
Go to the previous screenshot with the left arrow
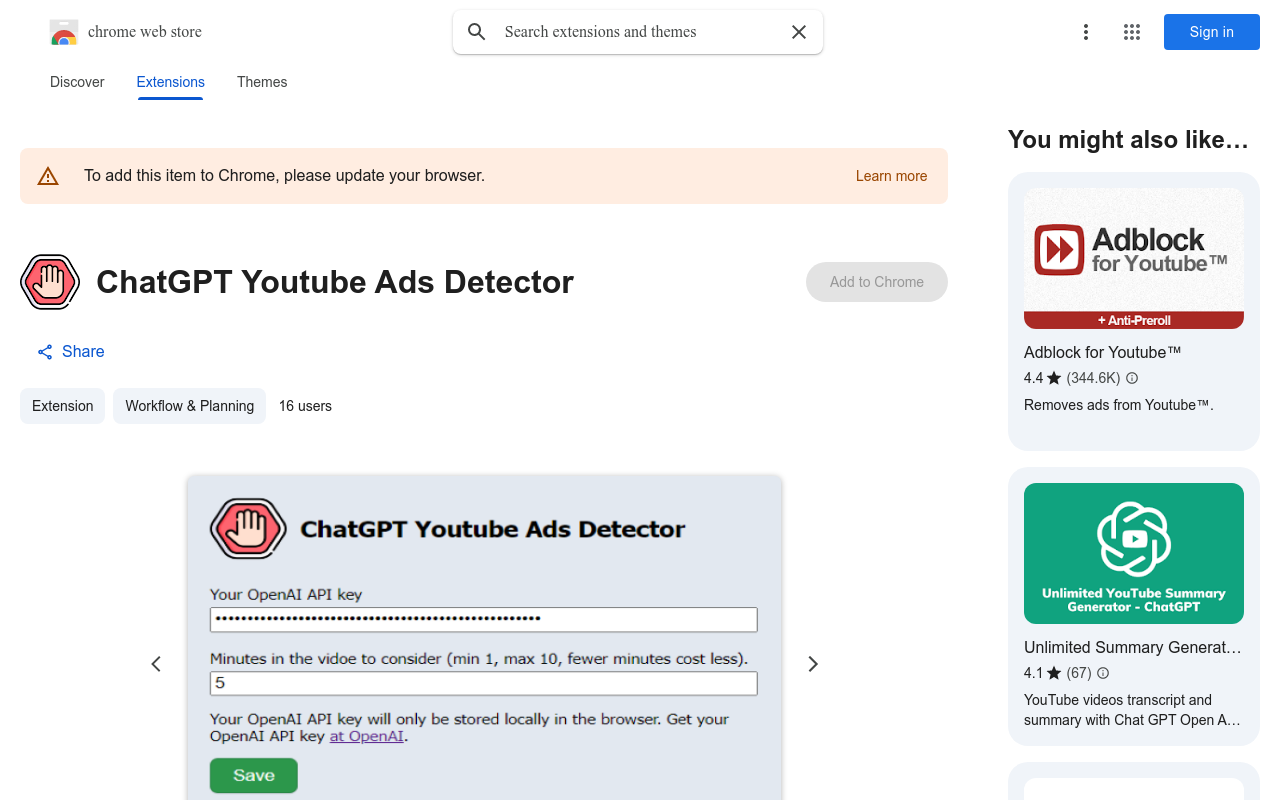point(156,664)
